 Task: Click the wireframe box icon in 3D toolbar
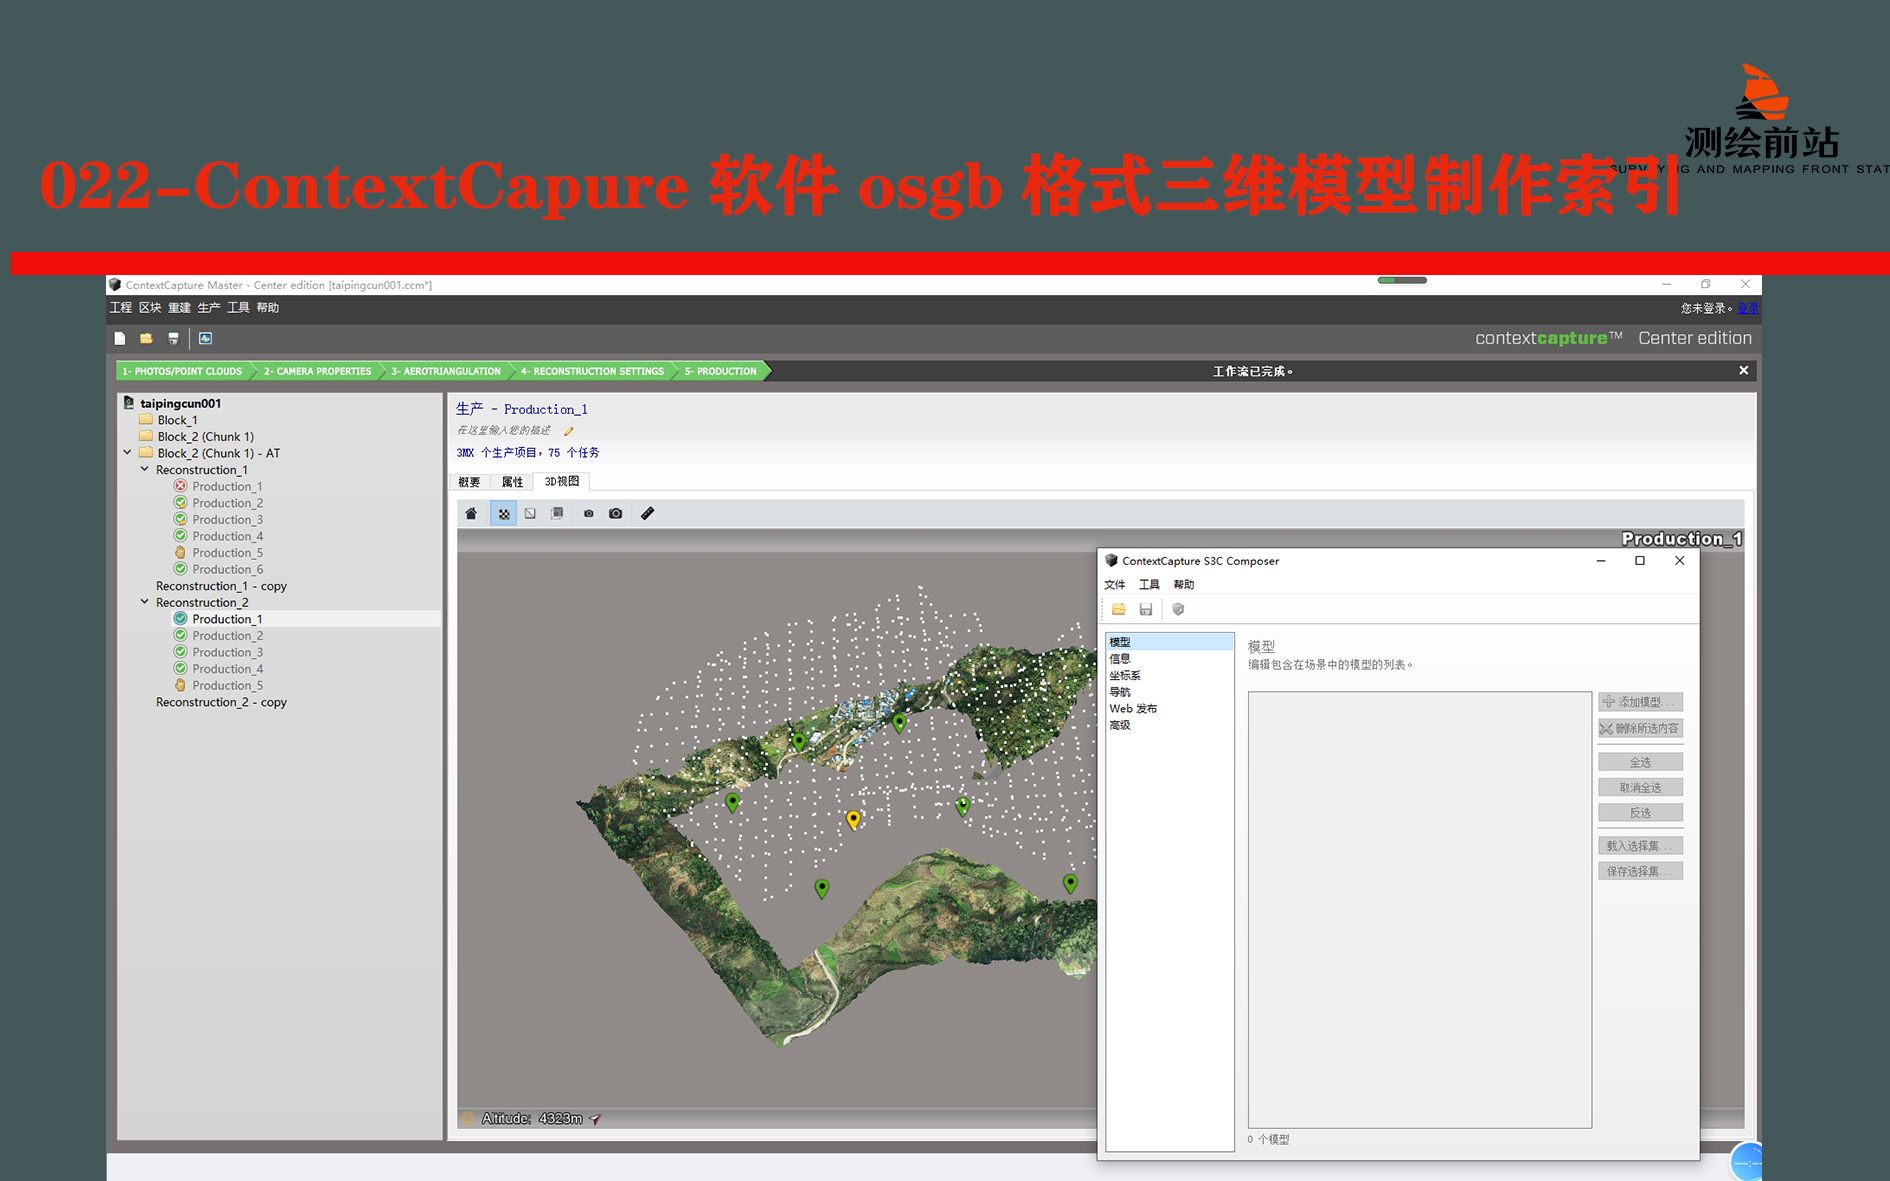pos(530,514)
